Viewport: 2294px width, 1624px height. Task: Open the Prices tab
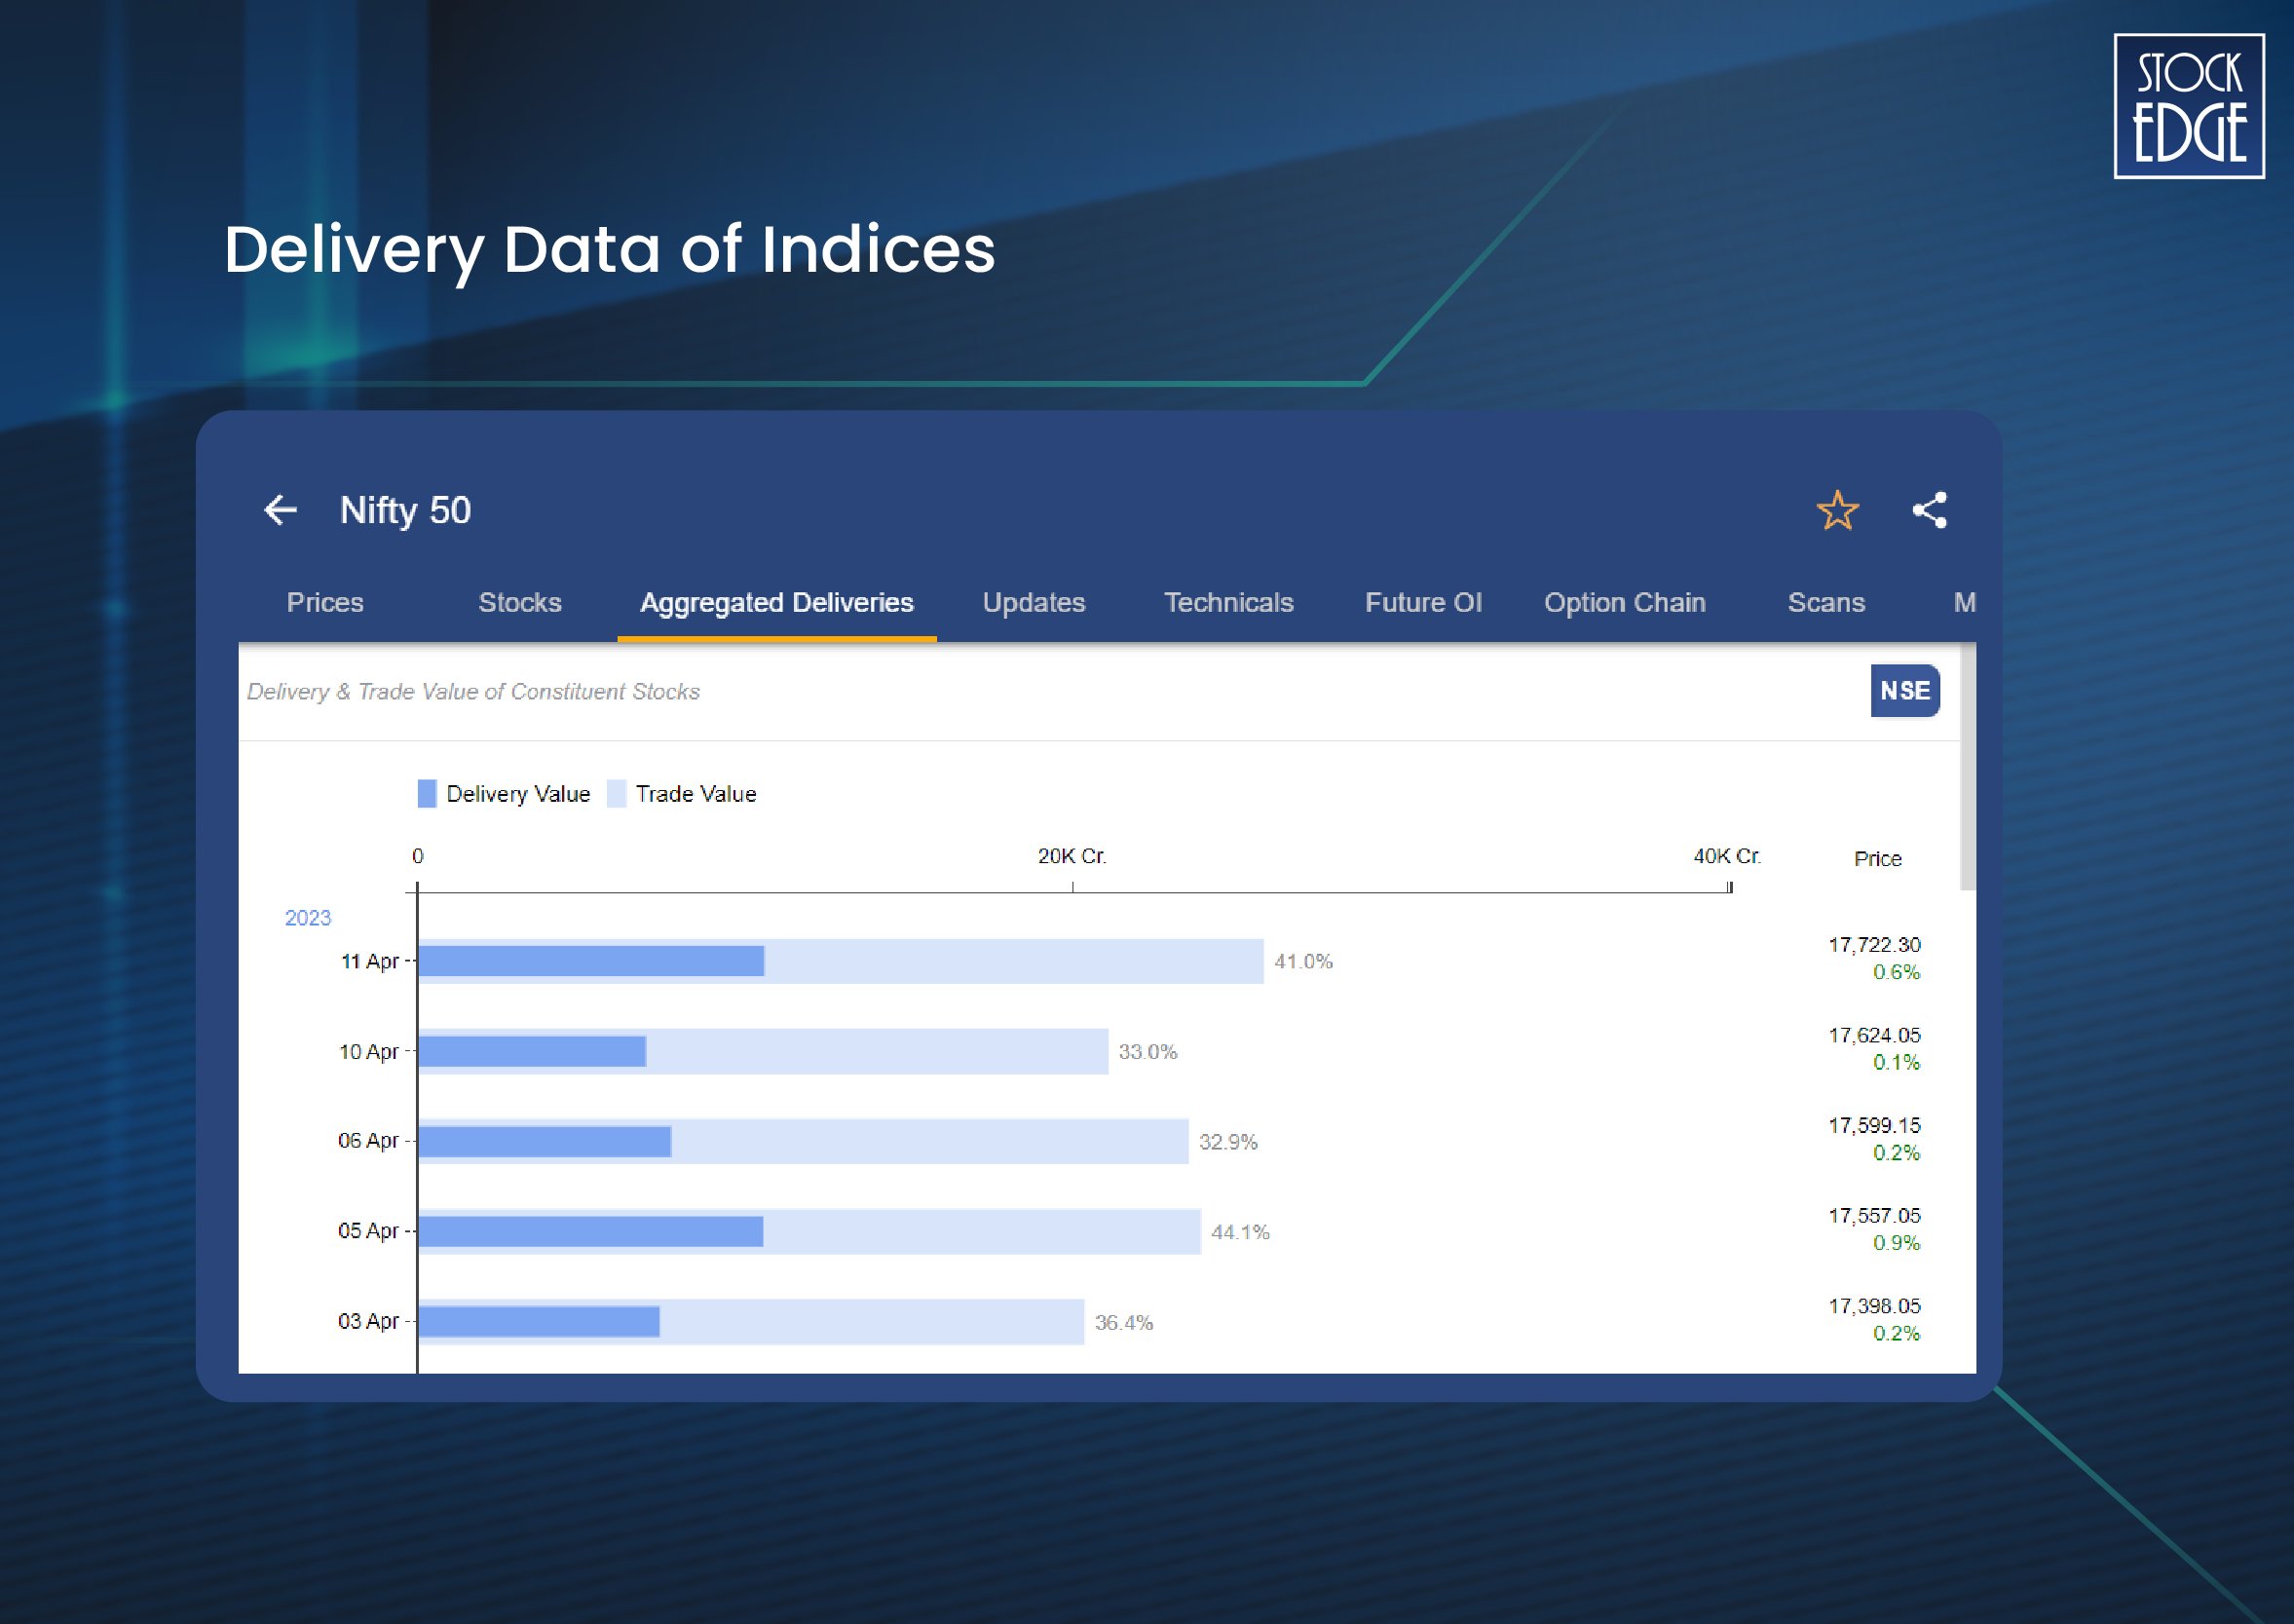coord(325,603)
